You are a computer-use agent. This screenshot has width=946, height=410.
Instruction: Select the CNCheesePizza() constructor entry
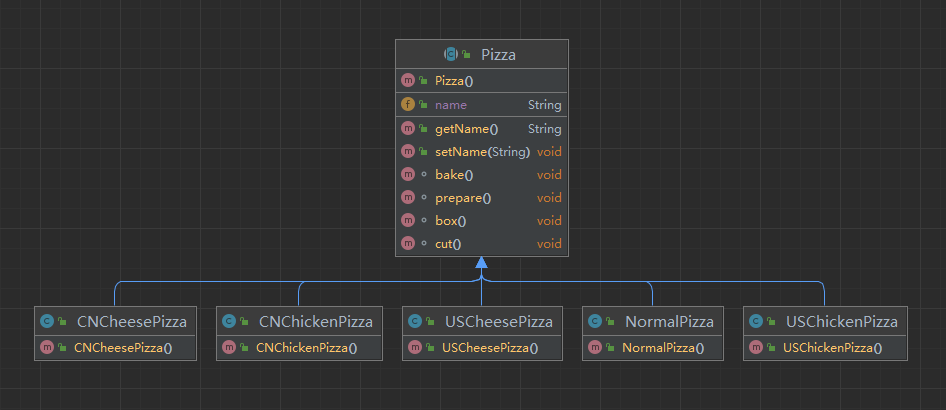[123, 348]
